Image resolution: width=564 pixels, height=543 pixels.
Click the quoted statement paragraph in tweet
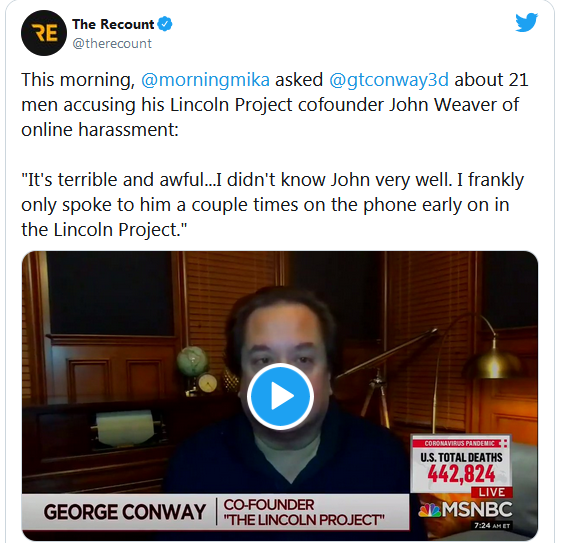coord(272,204)
